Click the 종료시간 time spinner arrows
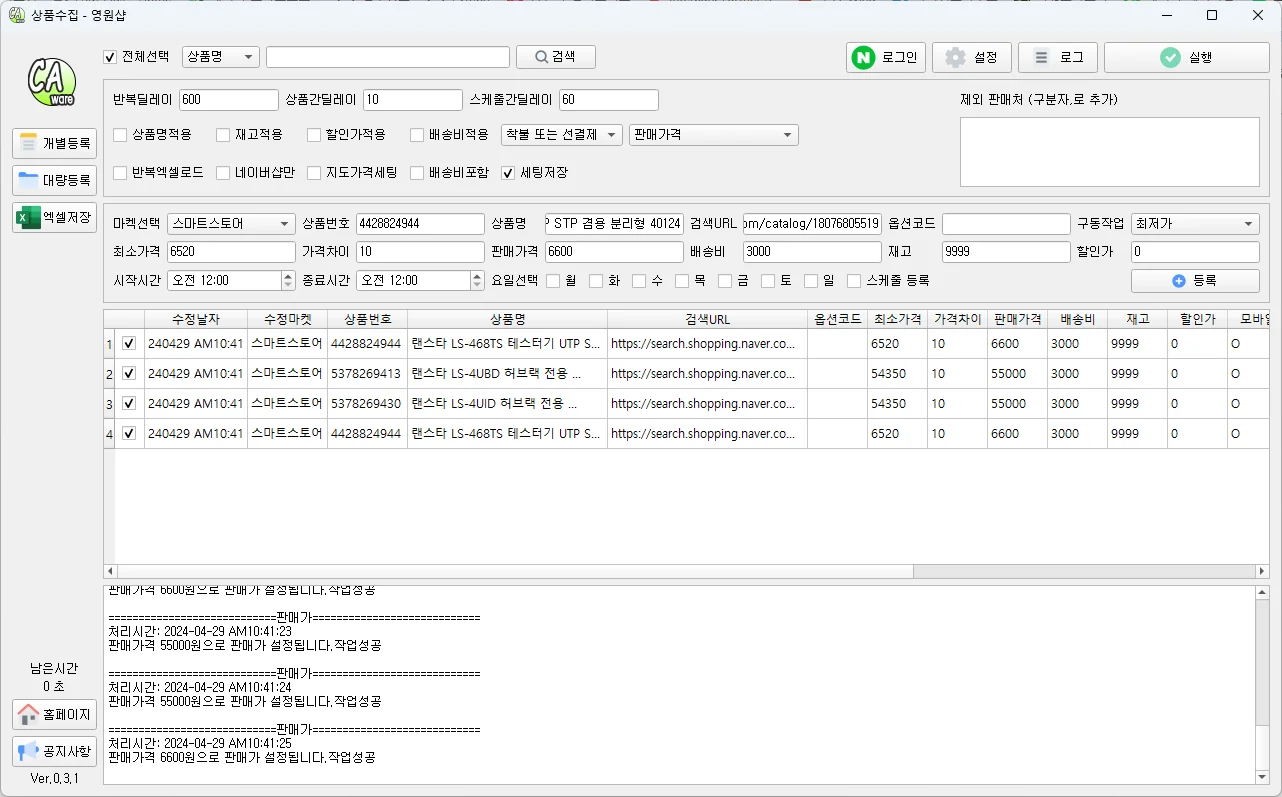 click(x=477, y=281)
